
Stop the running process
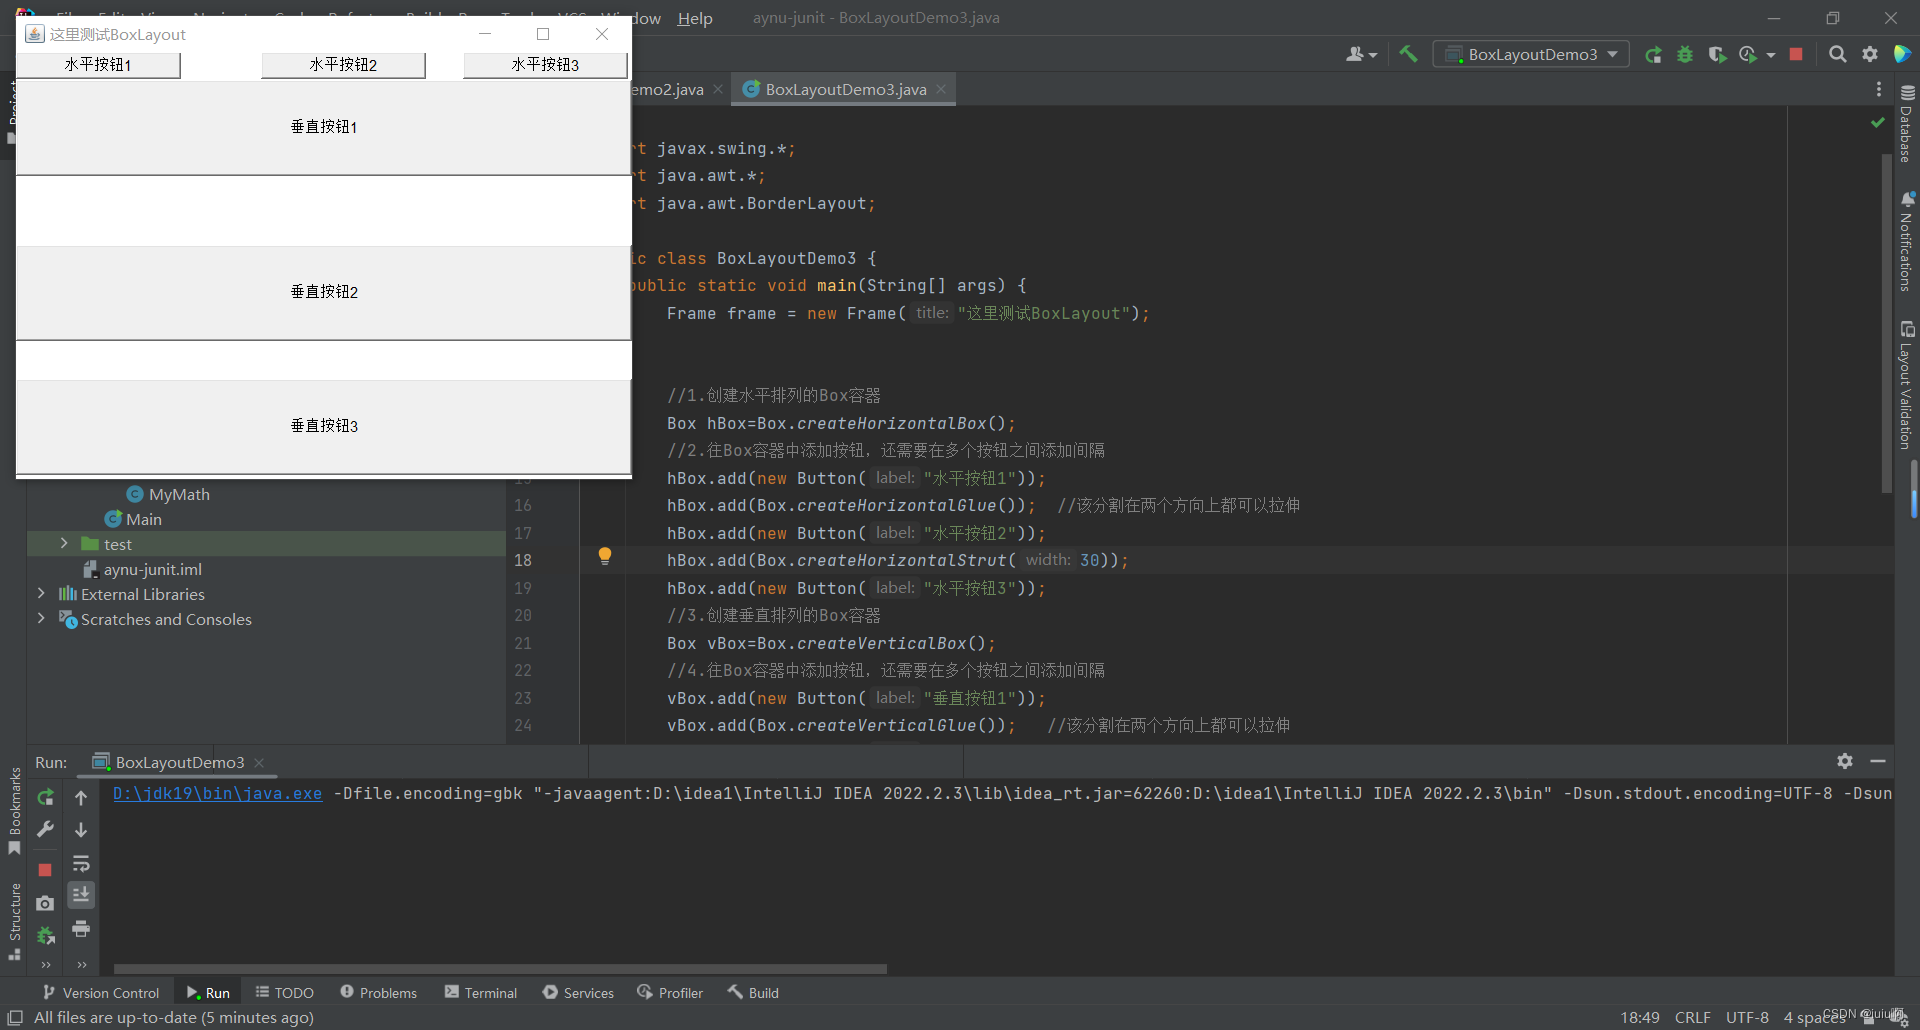click(1796, 54)
